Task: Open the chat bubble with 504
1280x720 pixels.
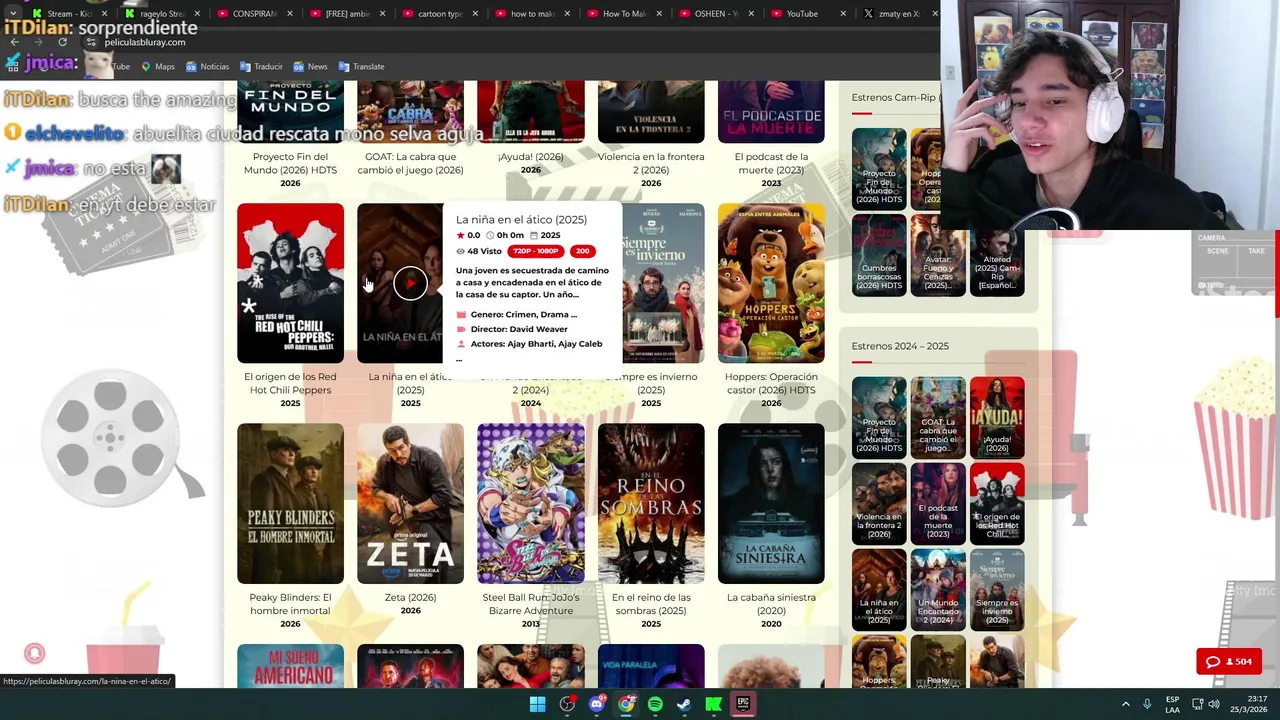Action: (x=1229, y=661)
